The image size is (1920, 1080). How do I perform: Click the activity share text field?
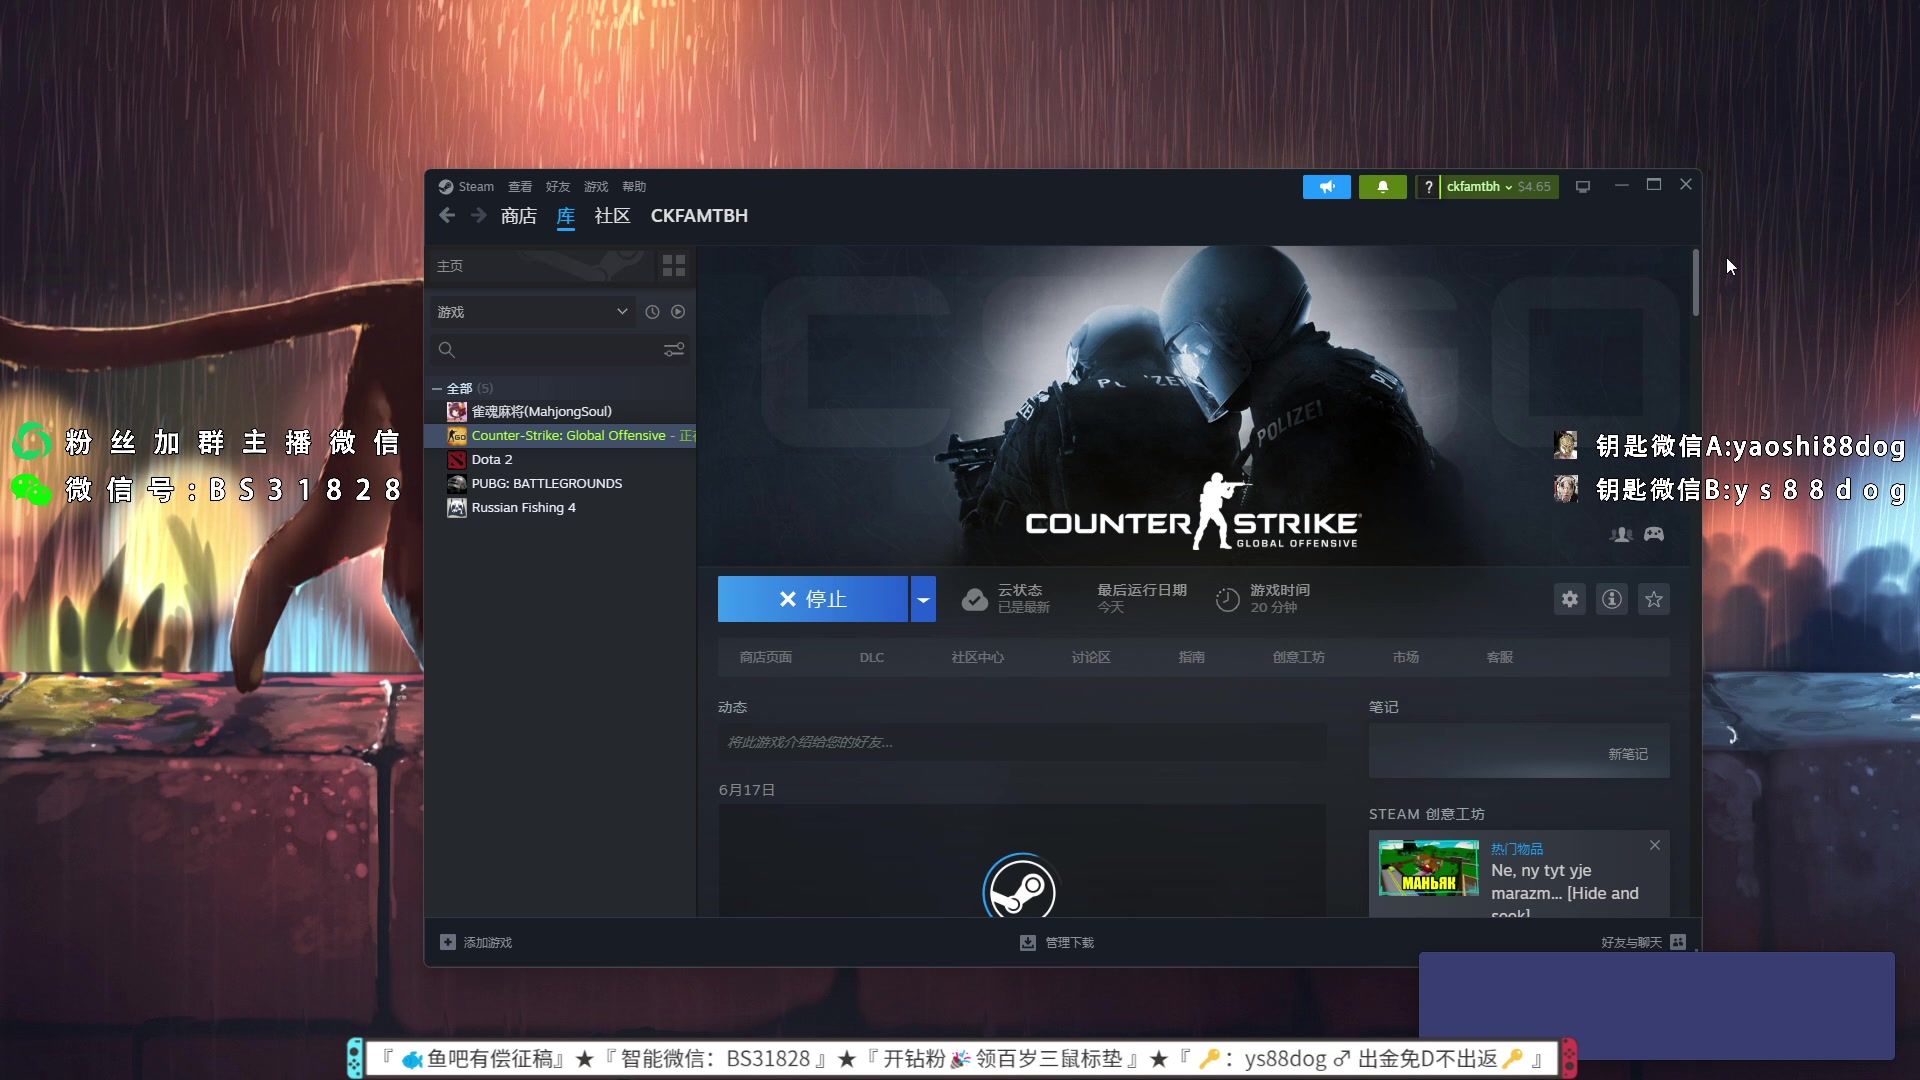[1022, 742]
